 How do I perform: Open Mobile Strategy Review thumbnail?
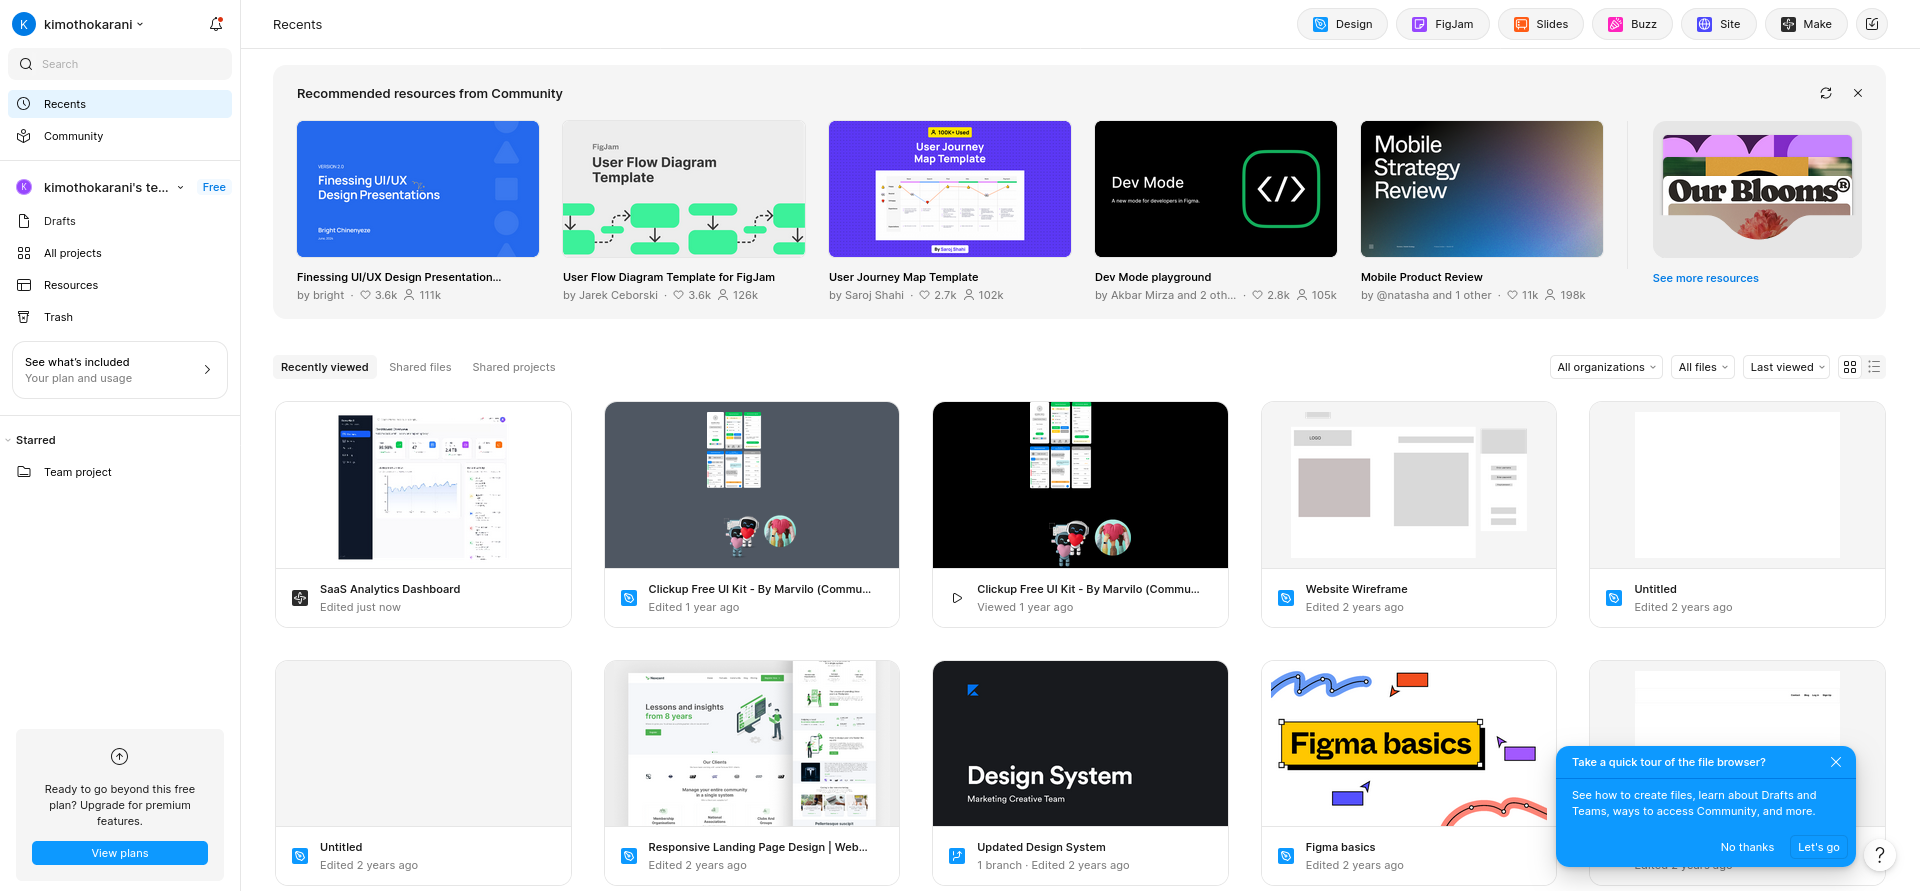point(1482,189)
